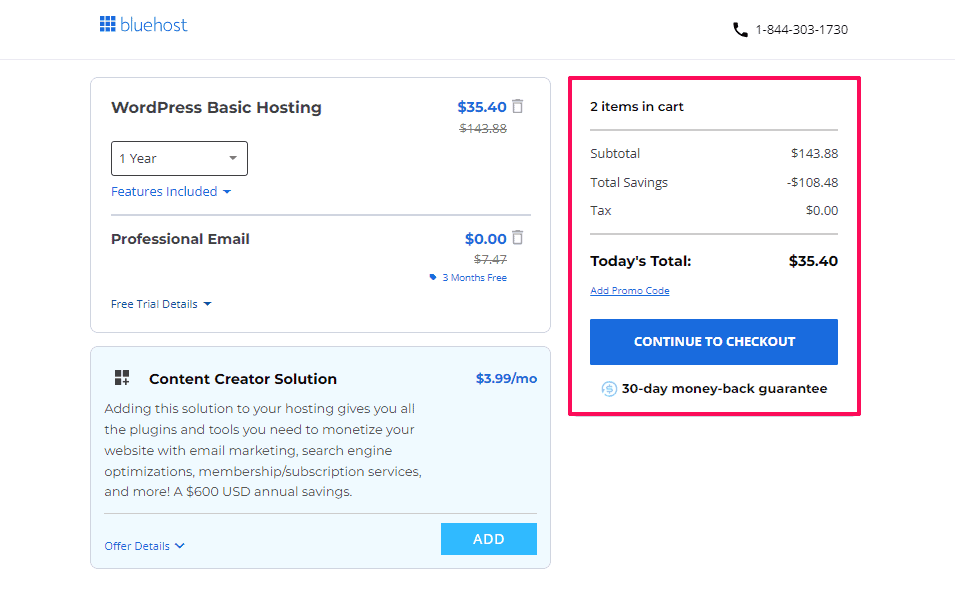This screenshot has width=955, height=592.
Task: Click the Bluehost grid logo icon
Action: click(x=108, y=25)
